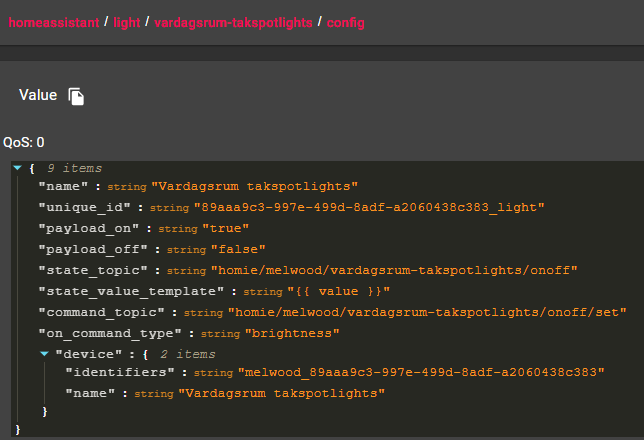Viewport: 644px width, 440px height.
Task: Select the "payload_on" key
Action: pyautogui.click(x=89, y=228)
